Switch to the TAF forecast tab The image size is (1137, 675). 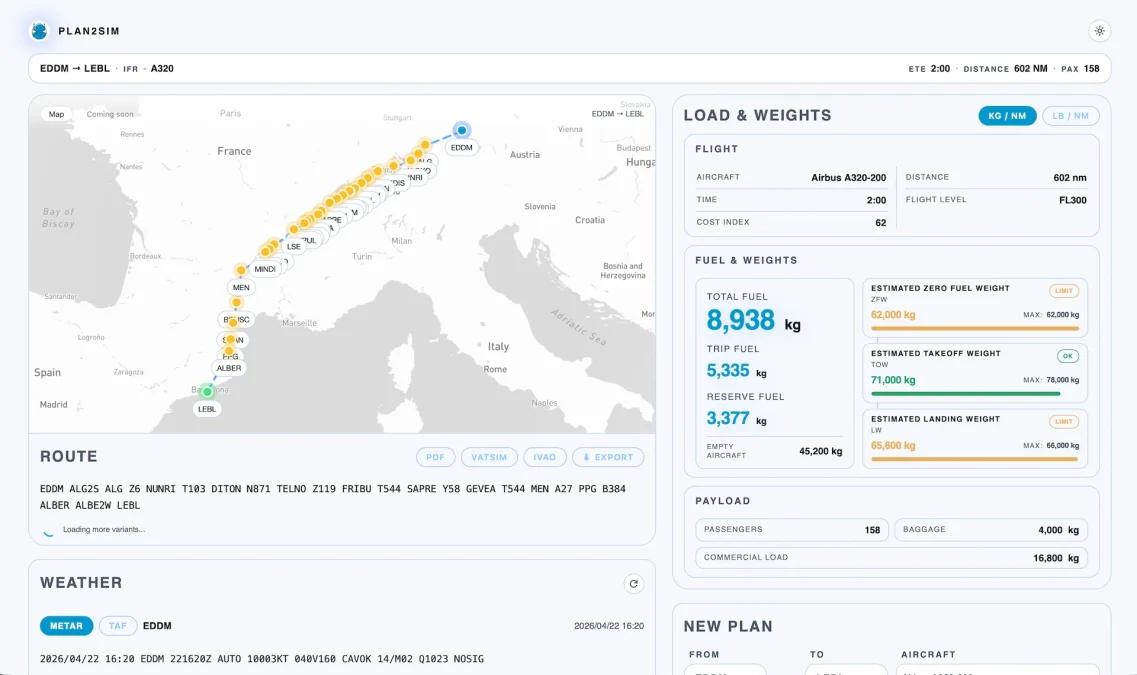[x=117, y=626]
